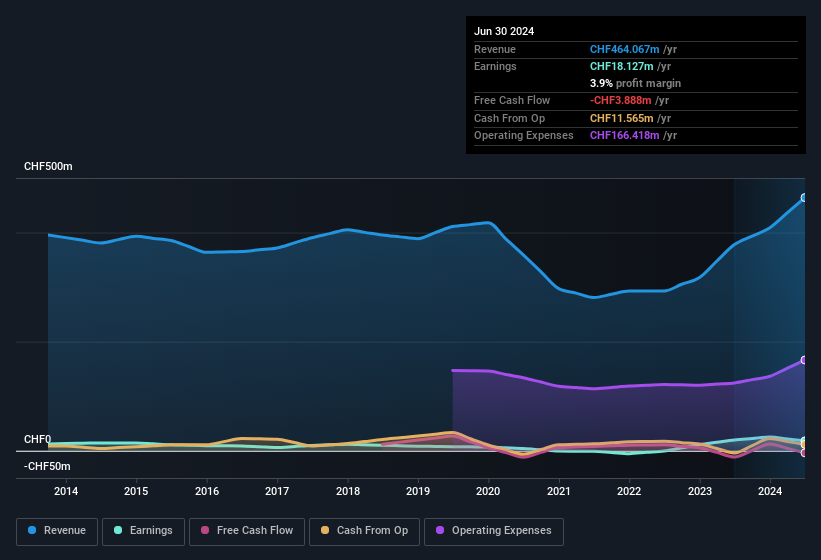Select the 2017 year label on the timeline
The width and height of the screenshot is (821, 560).
pyautogui.click(x=277, y=491)
